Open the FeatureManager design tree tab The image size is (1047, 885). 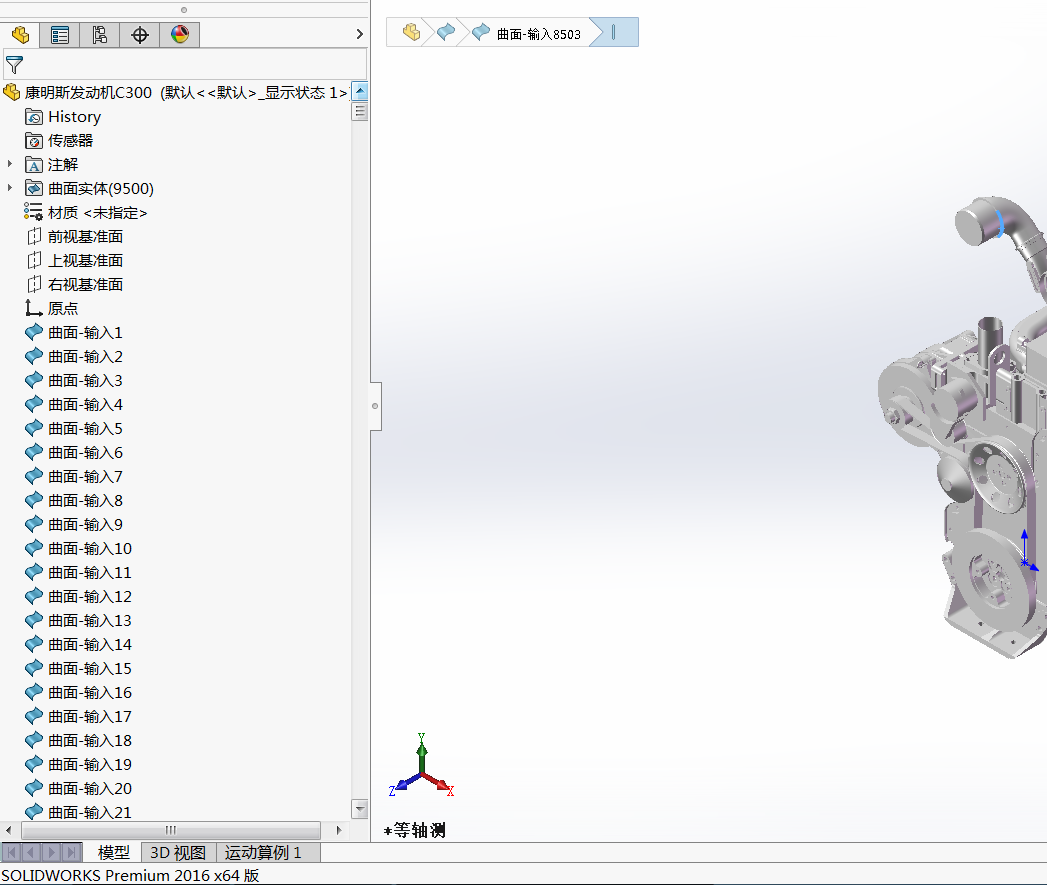(x=20, y=35)
